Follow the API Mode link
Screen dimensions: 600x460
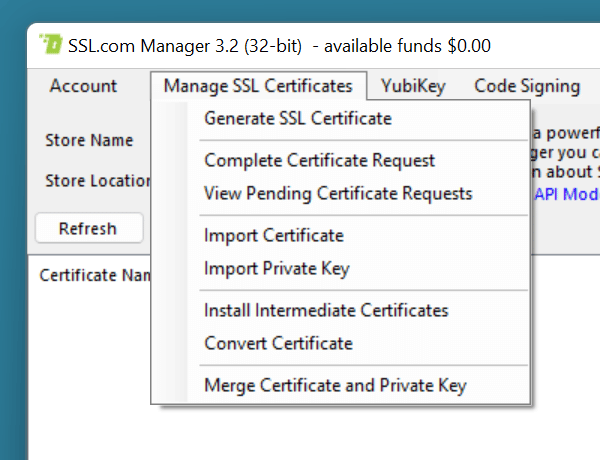click(566, 193)
